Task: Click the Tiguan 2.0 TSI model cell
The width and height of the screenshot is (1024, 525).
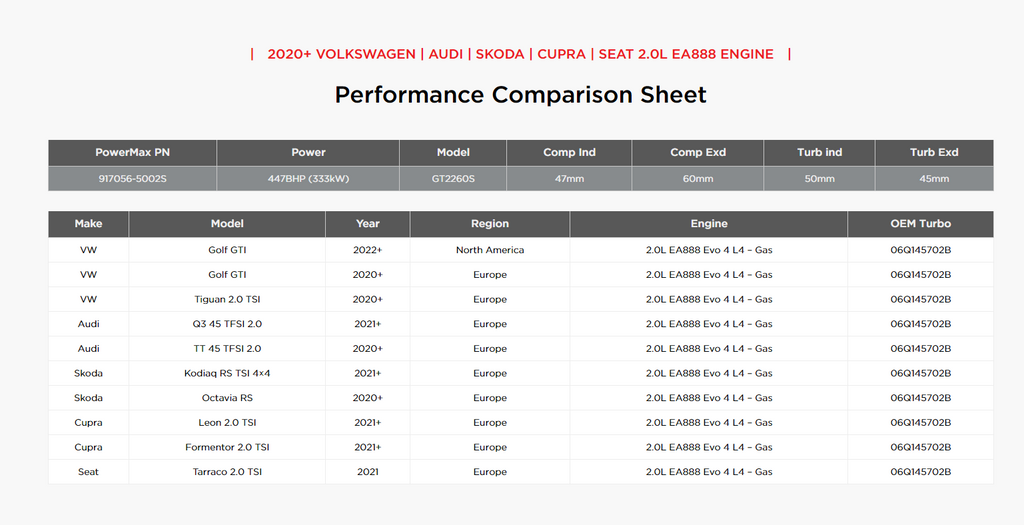Action: tap(227, 299)
